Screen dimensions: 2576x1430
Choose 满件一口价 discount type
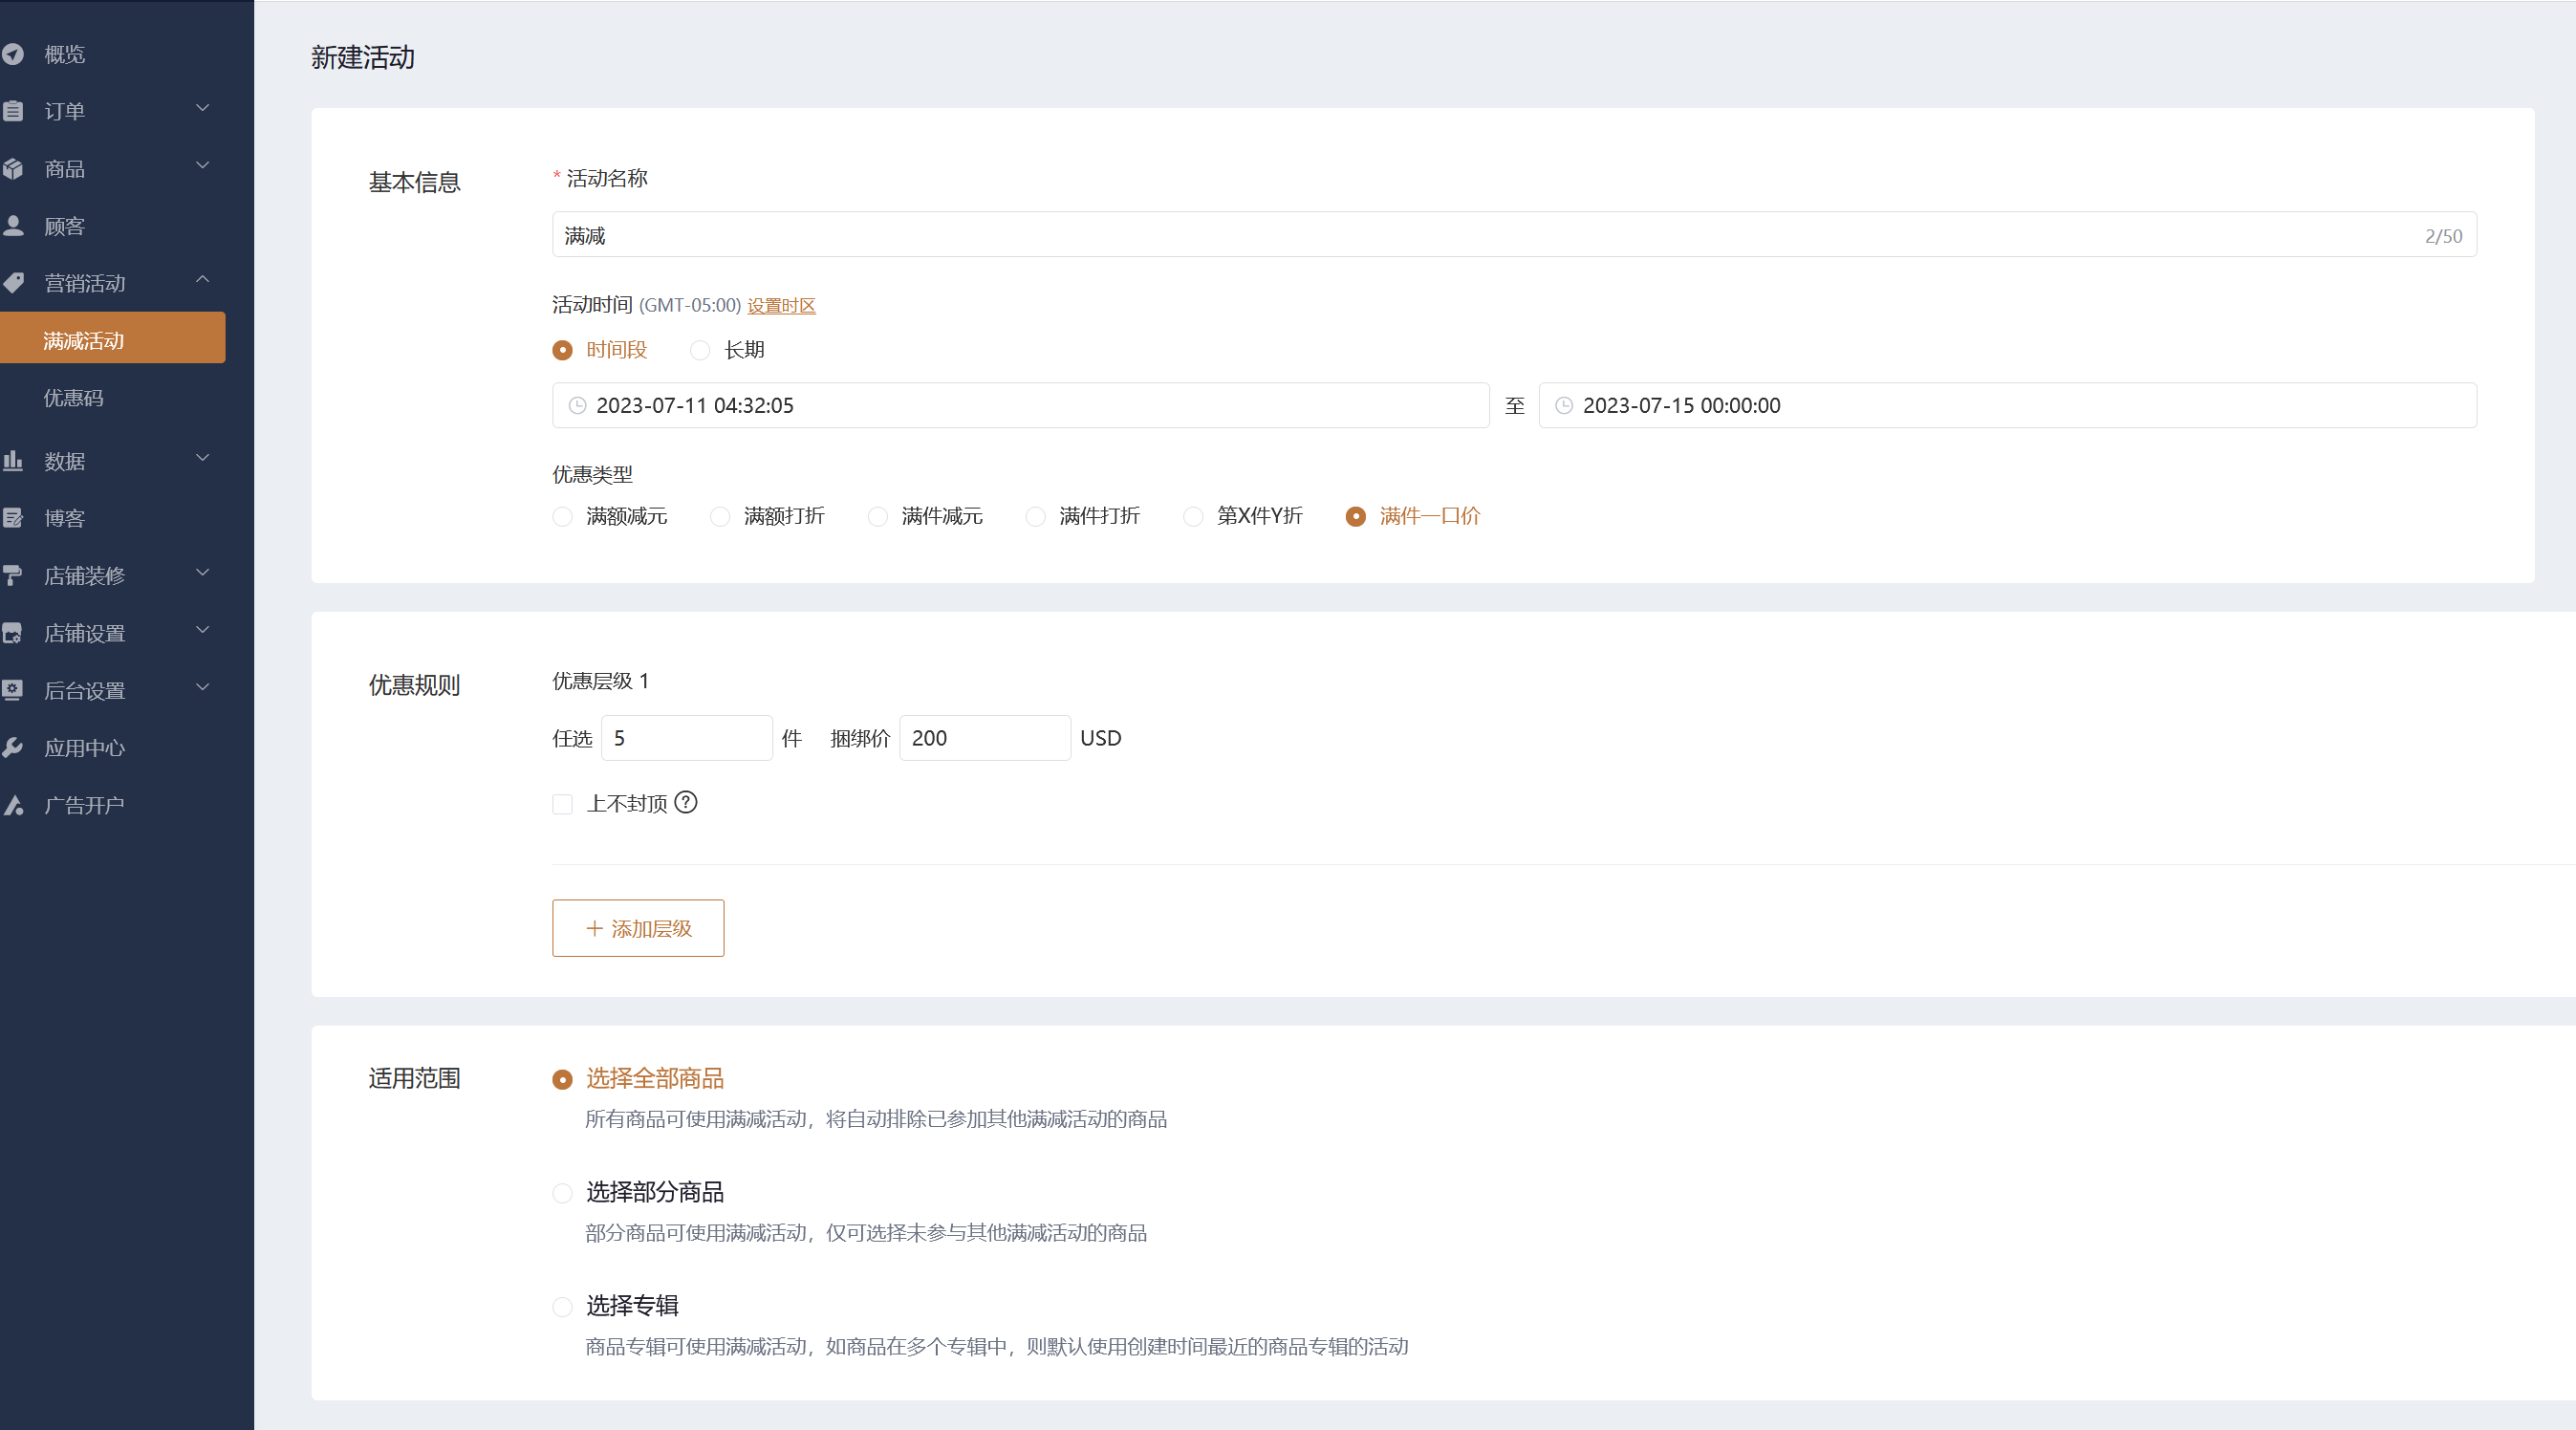(x=1356, y=516)
